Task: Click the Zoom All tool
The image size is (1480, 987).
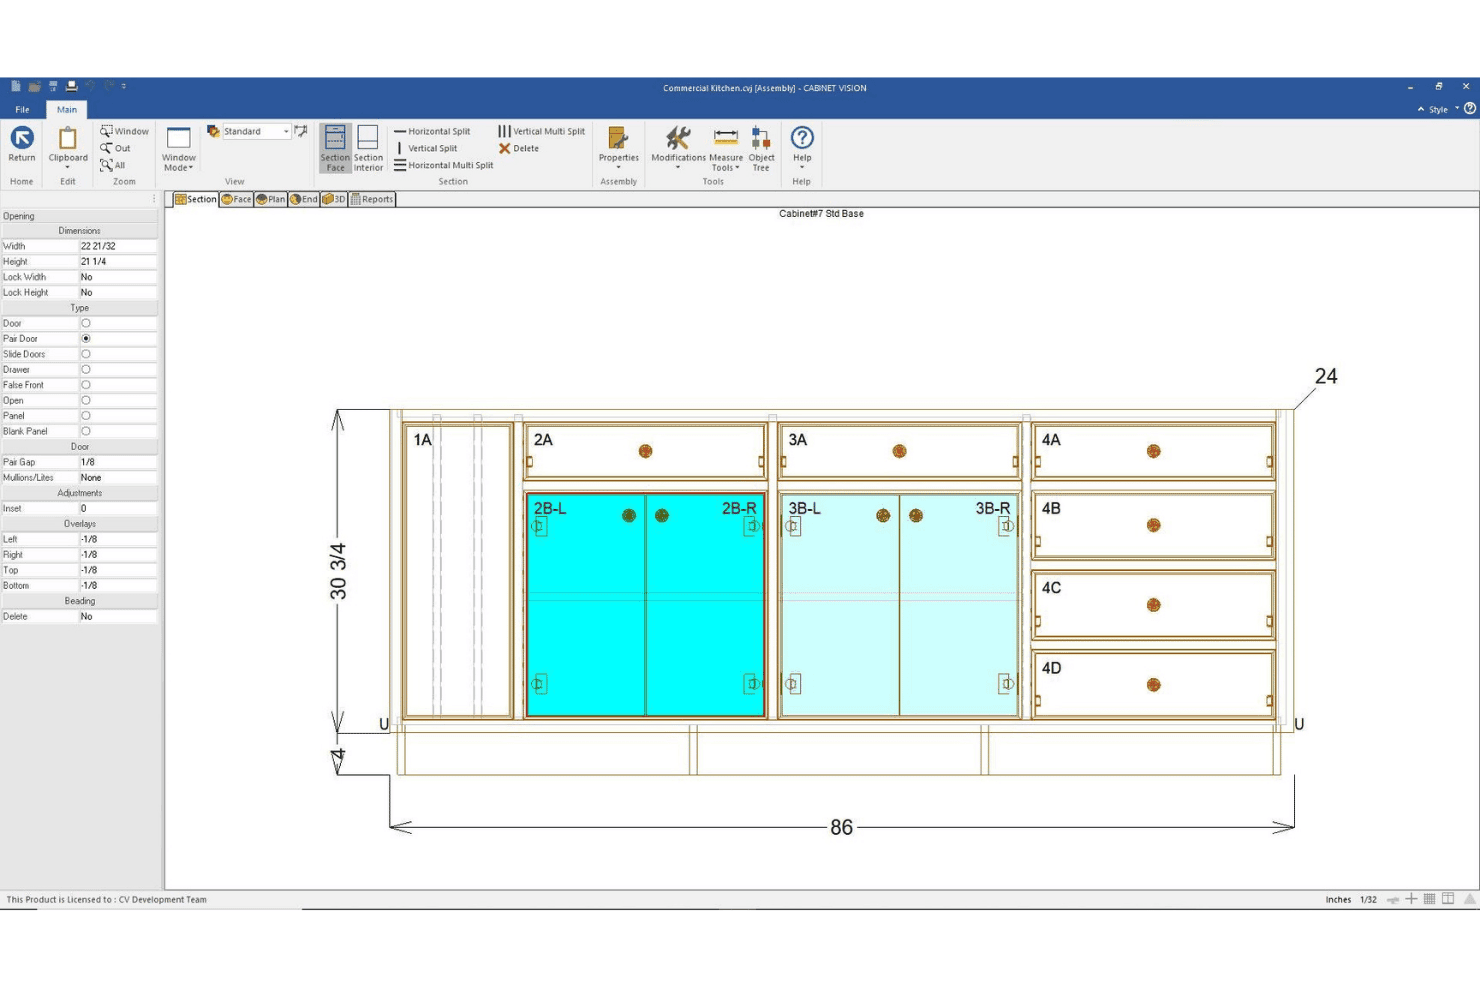Action: coord(113,165)
